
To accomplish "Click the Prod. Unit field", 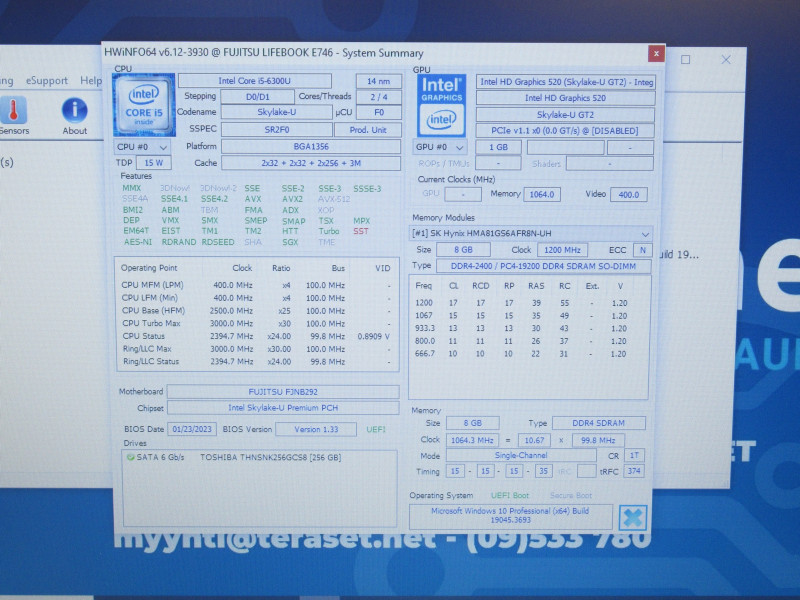I will click(368, 130).
